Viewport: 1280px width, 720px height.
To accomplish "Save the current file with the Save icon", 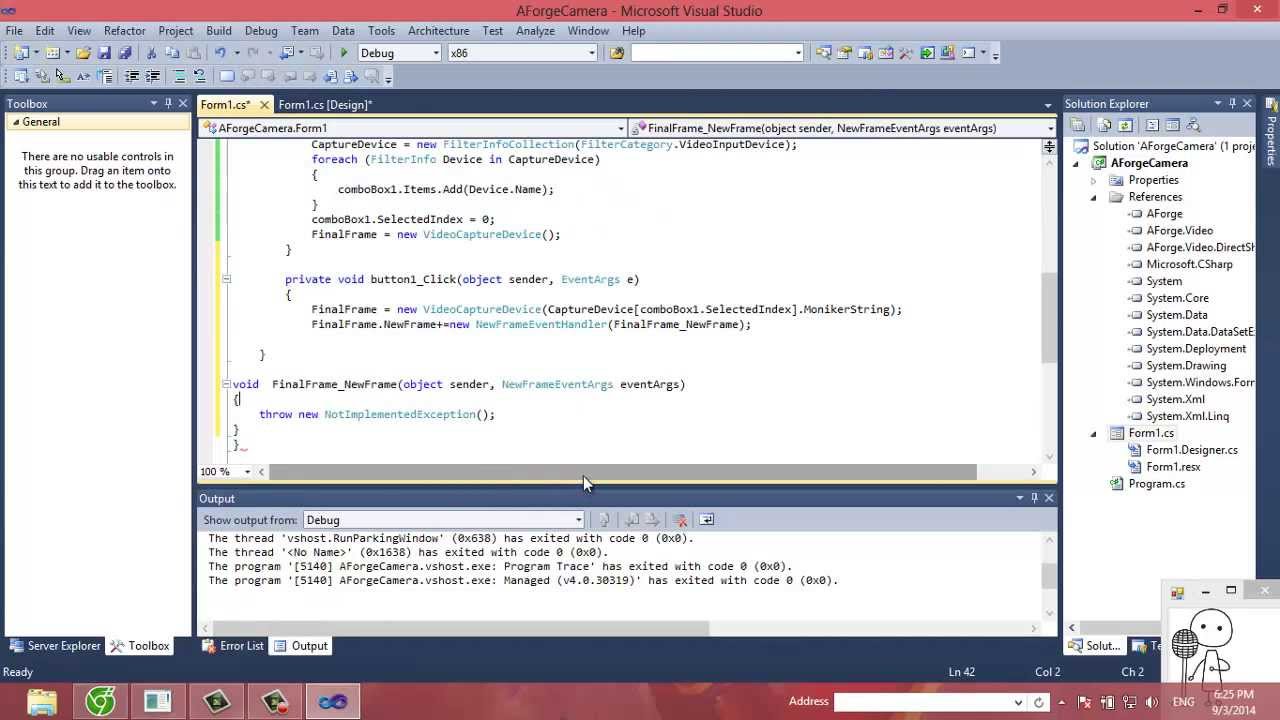I will click(104, 53).
